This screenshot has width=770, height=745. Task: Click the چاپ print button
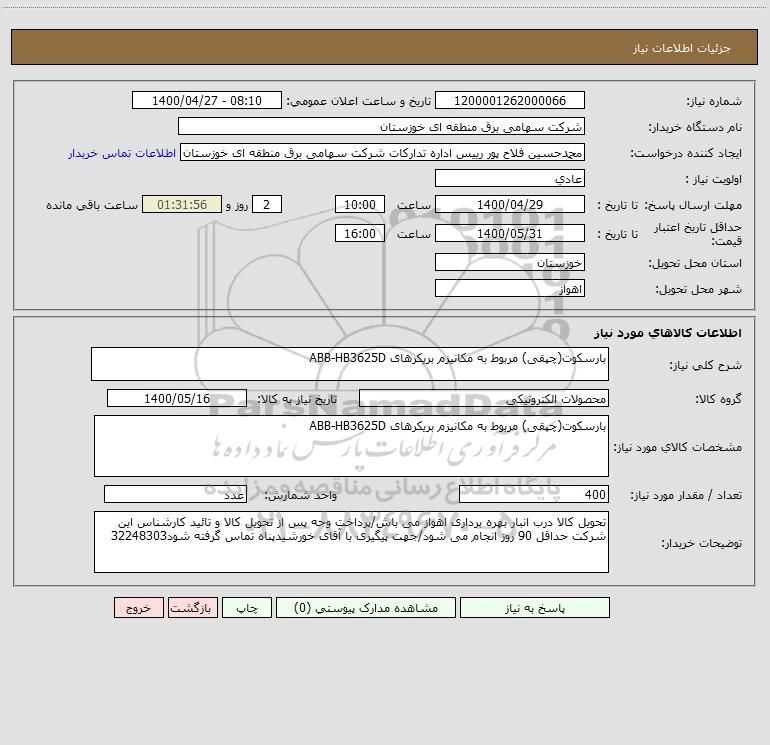[x=247, y=607]
